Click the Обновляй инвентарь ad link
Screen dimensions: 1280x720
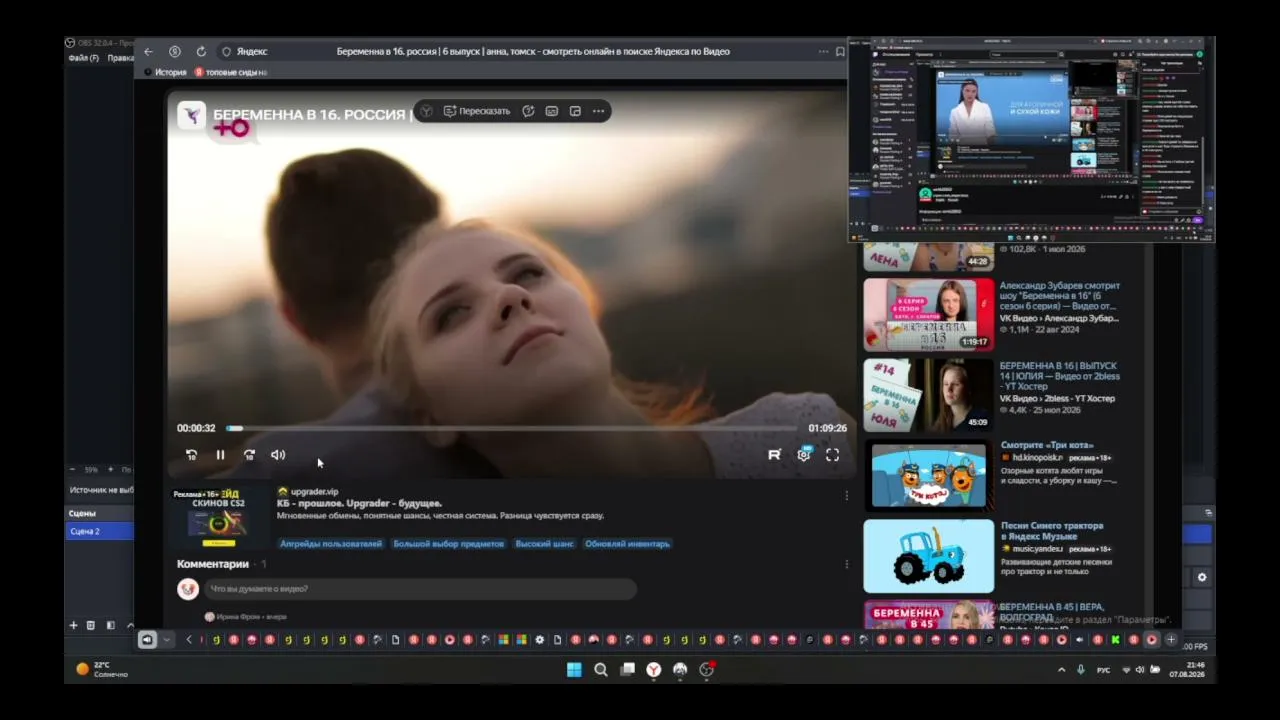pyautogui.click(x=627, y=544)
